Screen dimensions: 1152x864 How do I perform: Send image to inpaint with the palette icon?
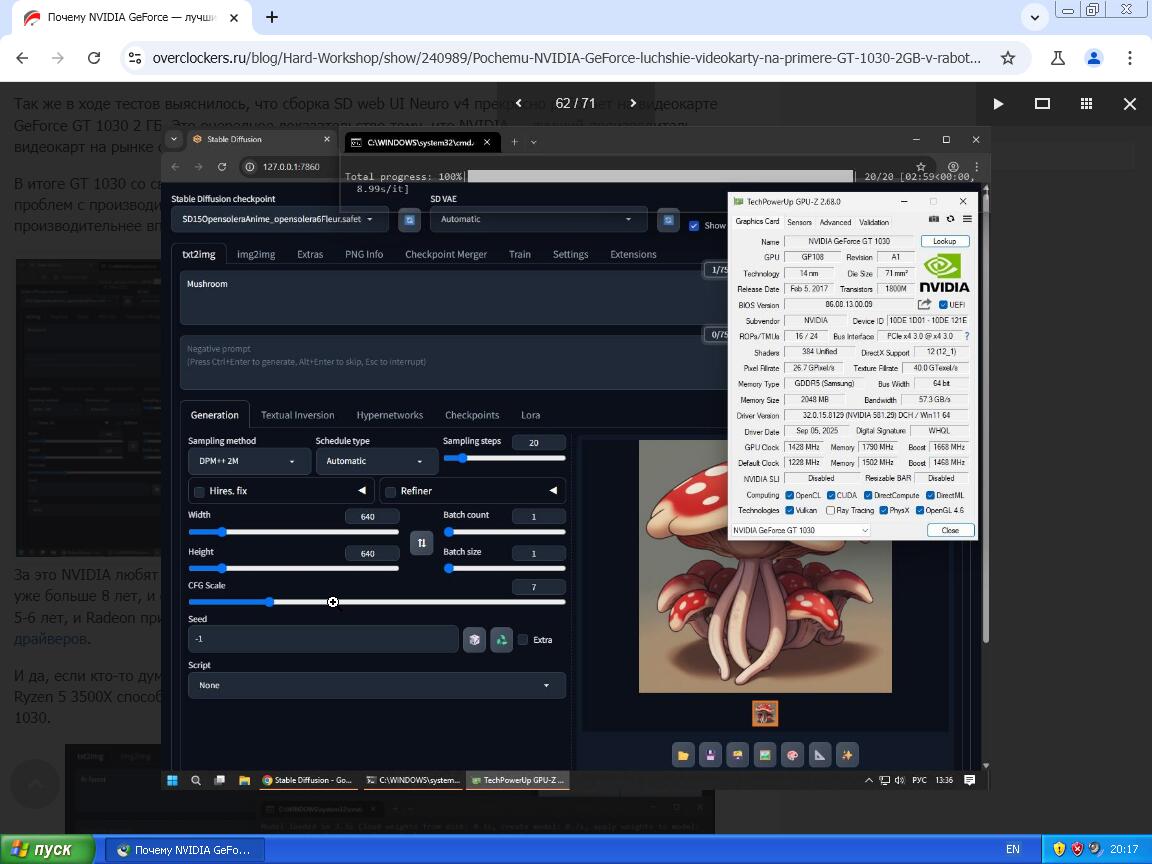(792, 755)
